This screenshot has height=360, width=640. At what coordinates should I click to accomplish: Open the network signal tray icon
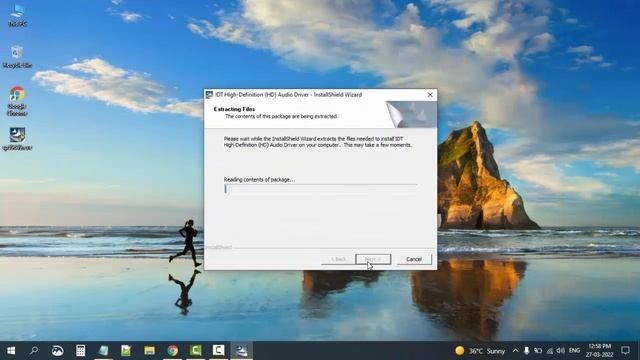[550, 351]
